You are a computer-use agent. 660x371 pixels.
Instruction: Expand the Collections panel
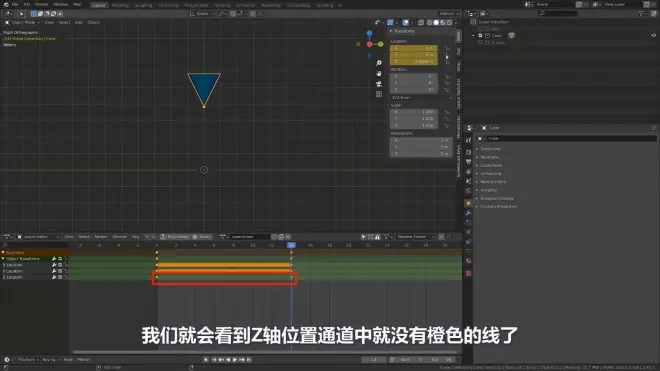[x=491, y=165]
